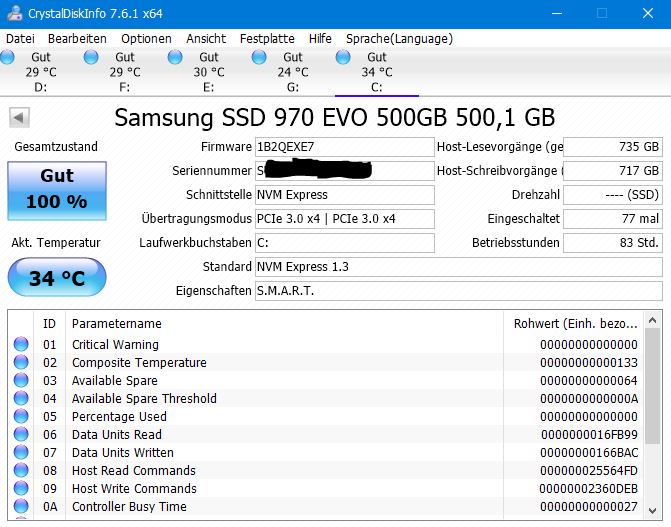Viewport: 671px width, 527px height.
Task: Click status orb for Controller Busy Time row
Action: 21,506
